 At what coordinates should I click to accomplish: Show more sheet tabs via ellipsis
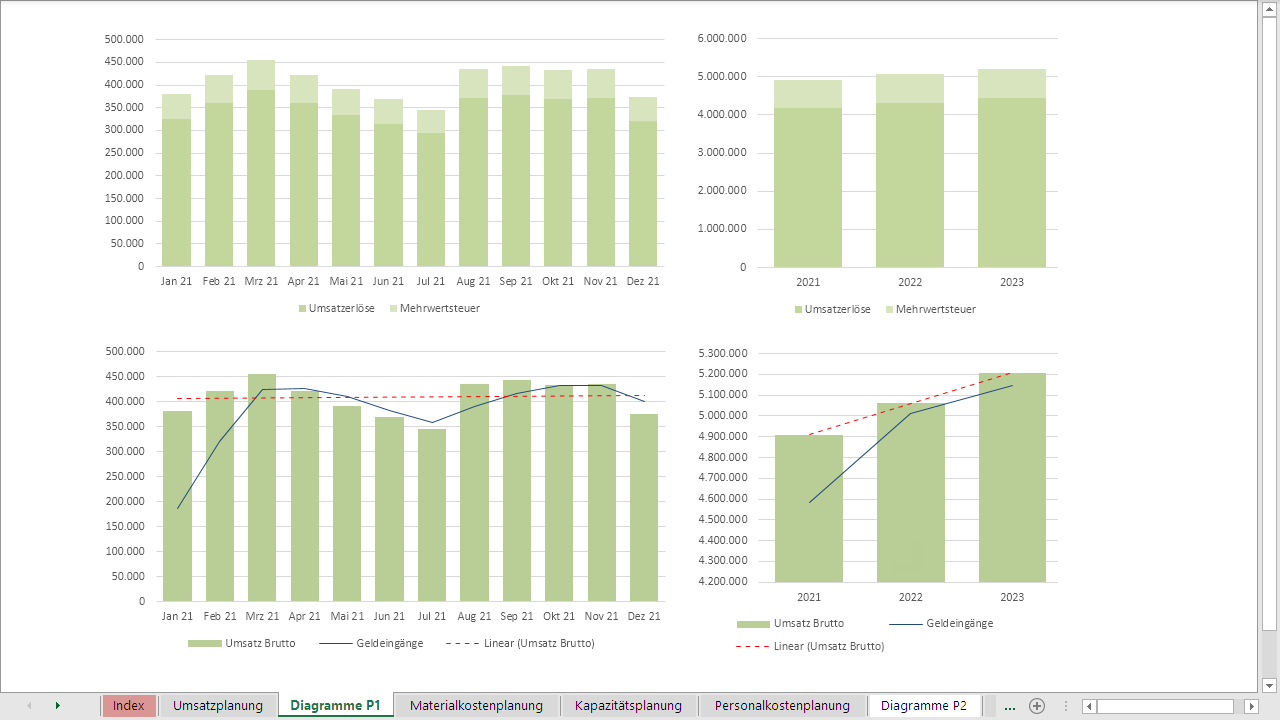point(1010,706)
